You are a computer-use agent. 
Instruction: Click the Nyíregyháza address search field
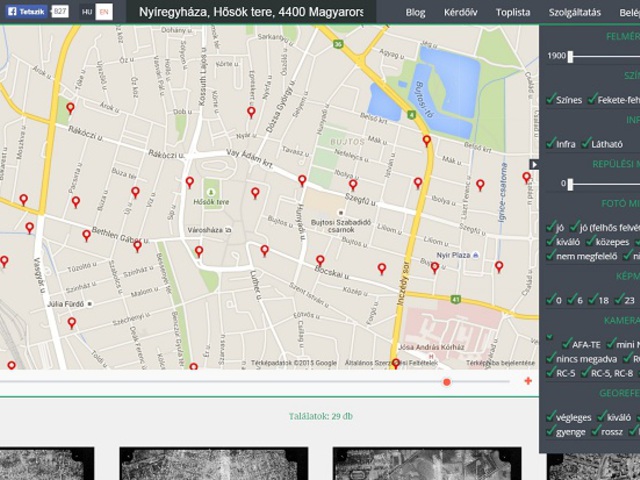click(251, 12)
